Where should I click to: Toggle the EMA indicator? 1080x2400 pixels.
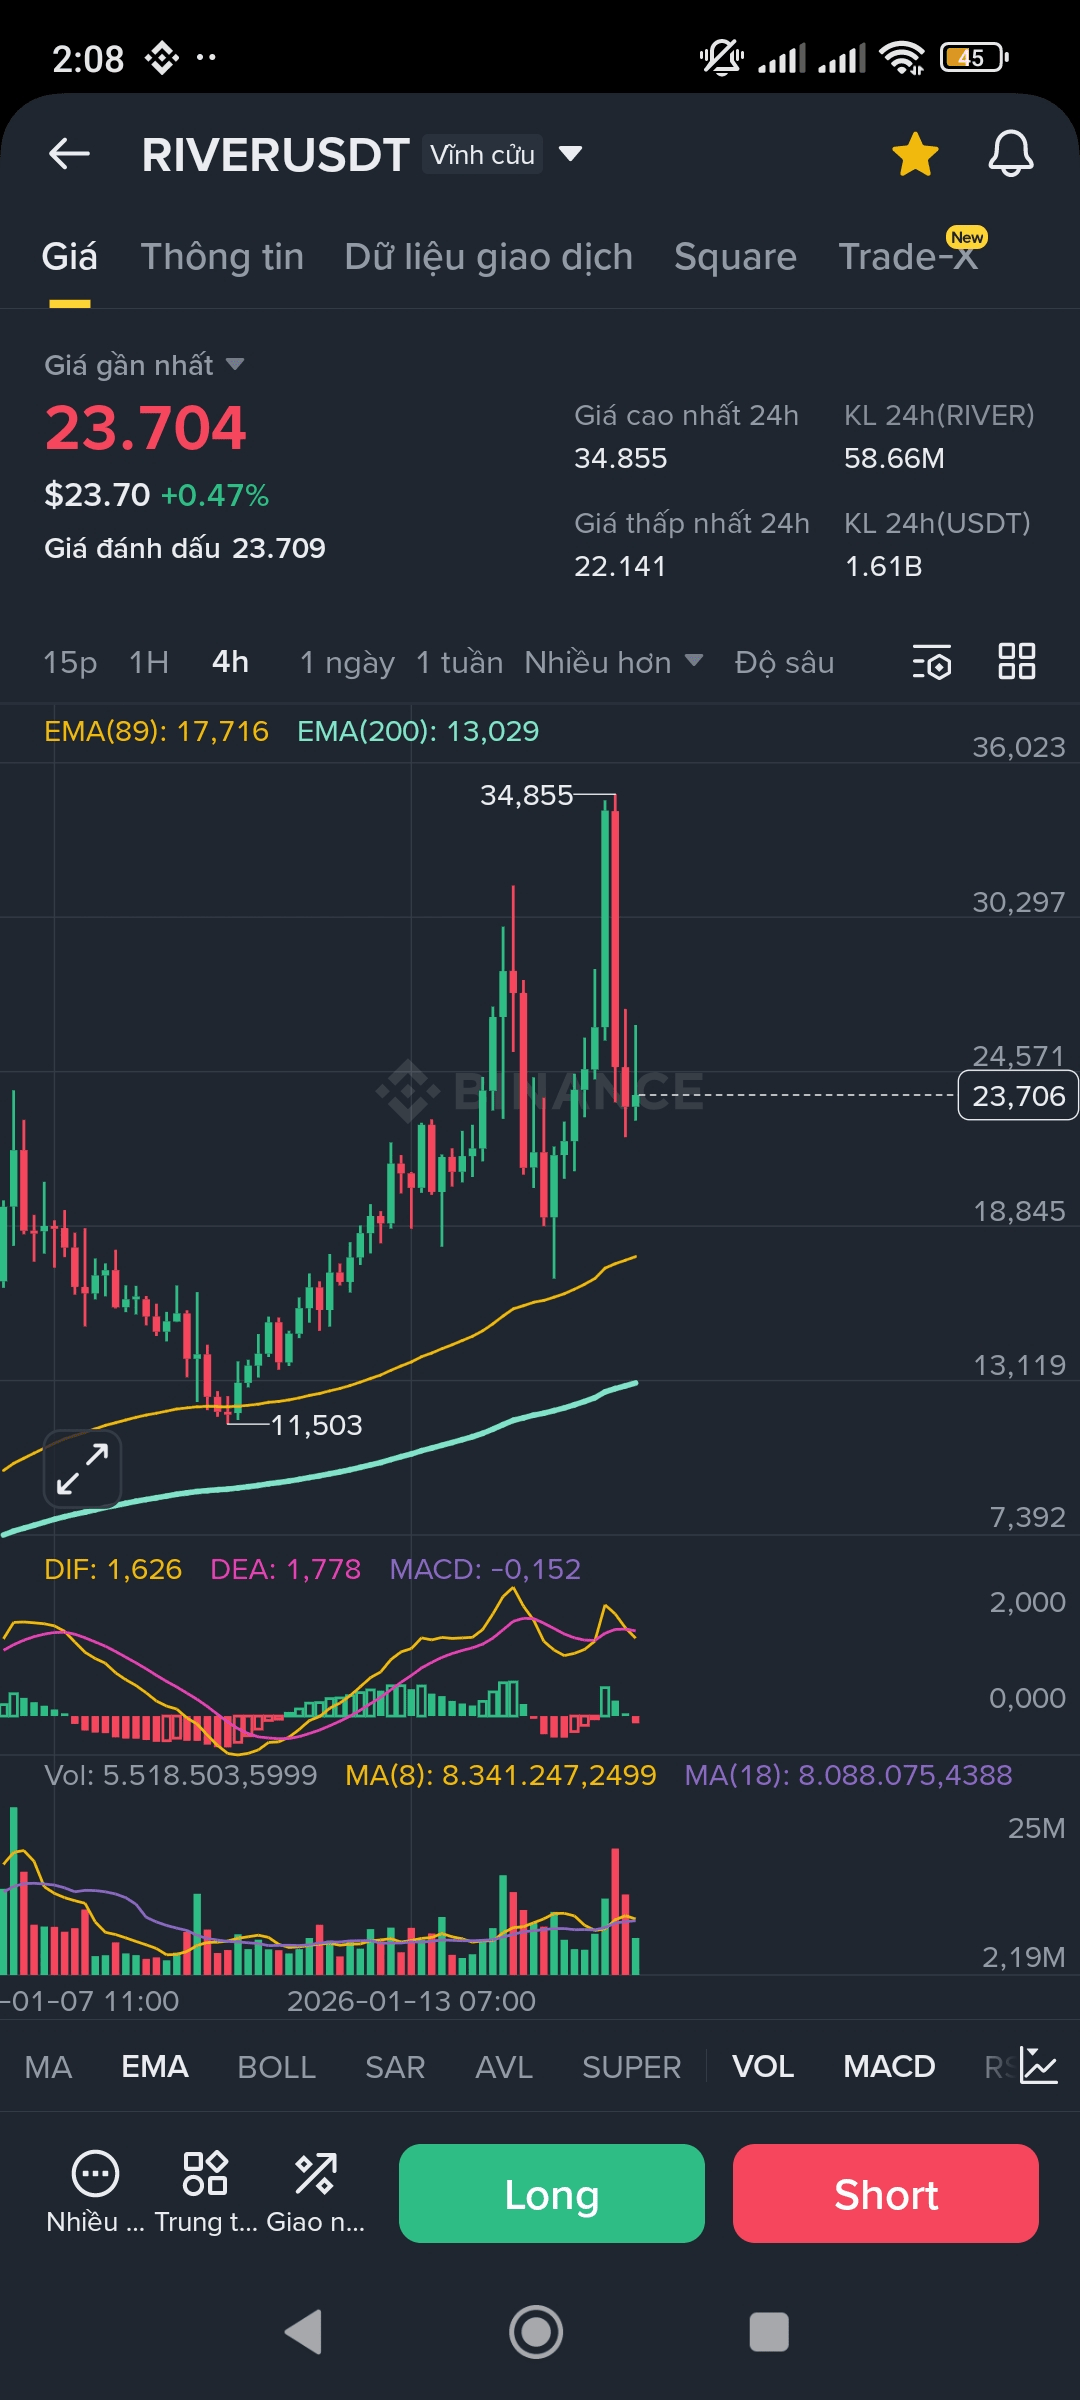(155, 2067)
